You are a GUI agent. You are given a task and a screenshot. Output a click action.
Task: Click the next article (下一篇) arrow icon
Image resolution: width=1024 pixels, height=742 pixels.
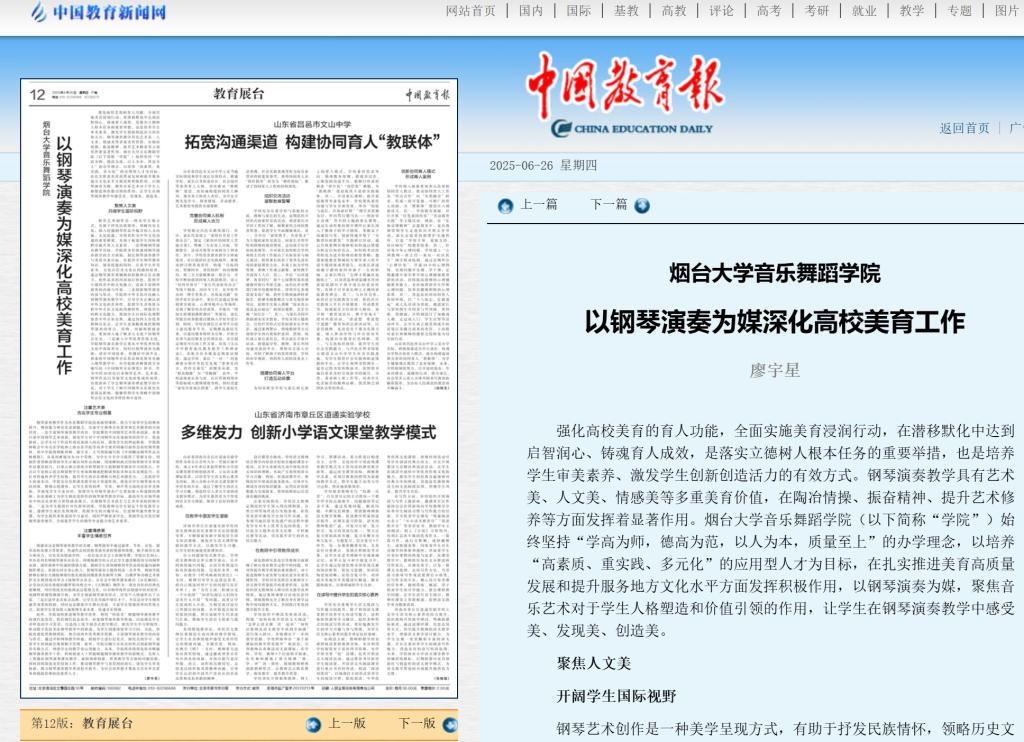click(642, 205)
